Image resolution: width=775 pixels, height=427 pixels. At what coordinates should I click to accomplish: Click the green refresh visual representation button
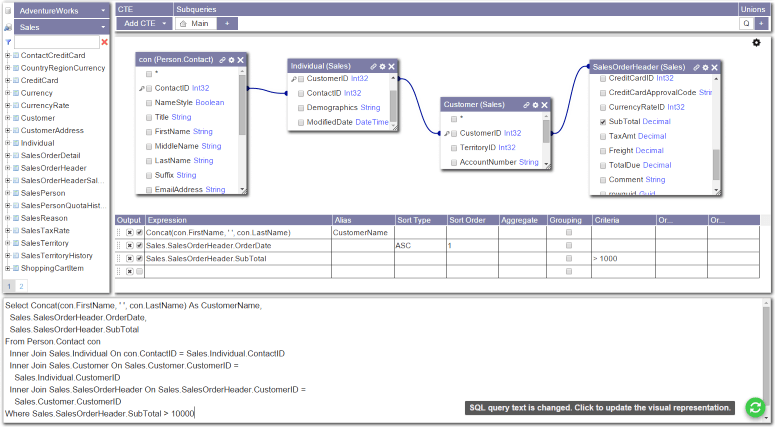755,408
